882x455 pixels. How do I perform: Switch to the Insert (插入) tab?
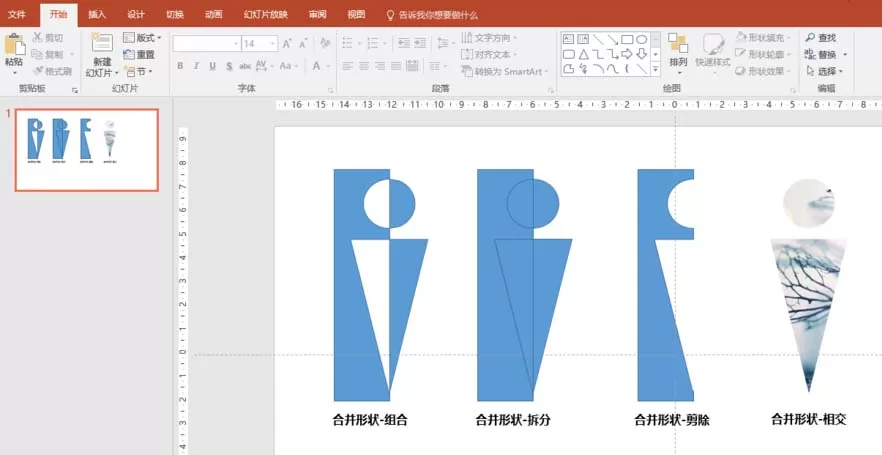coord(97,15)
